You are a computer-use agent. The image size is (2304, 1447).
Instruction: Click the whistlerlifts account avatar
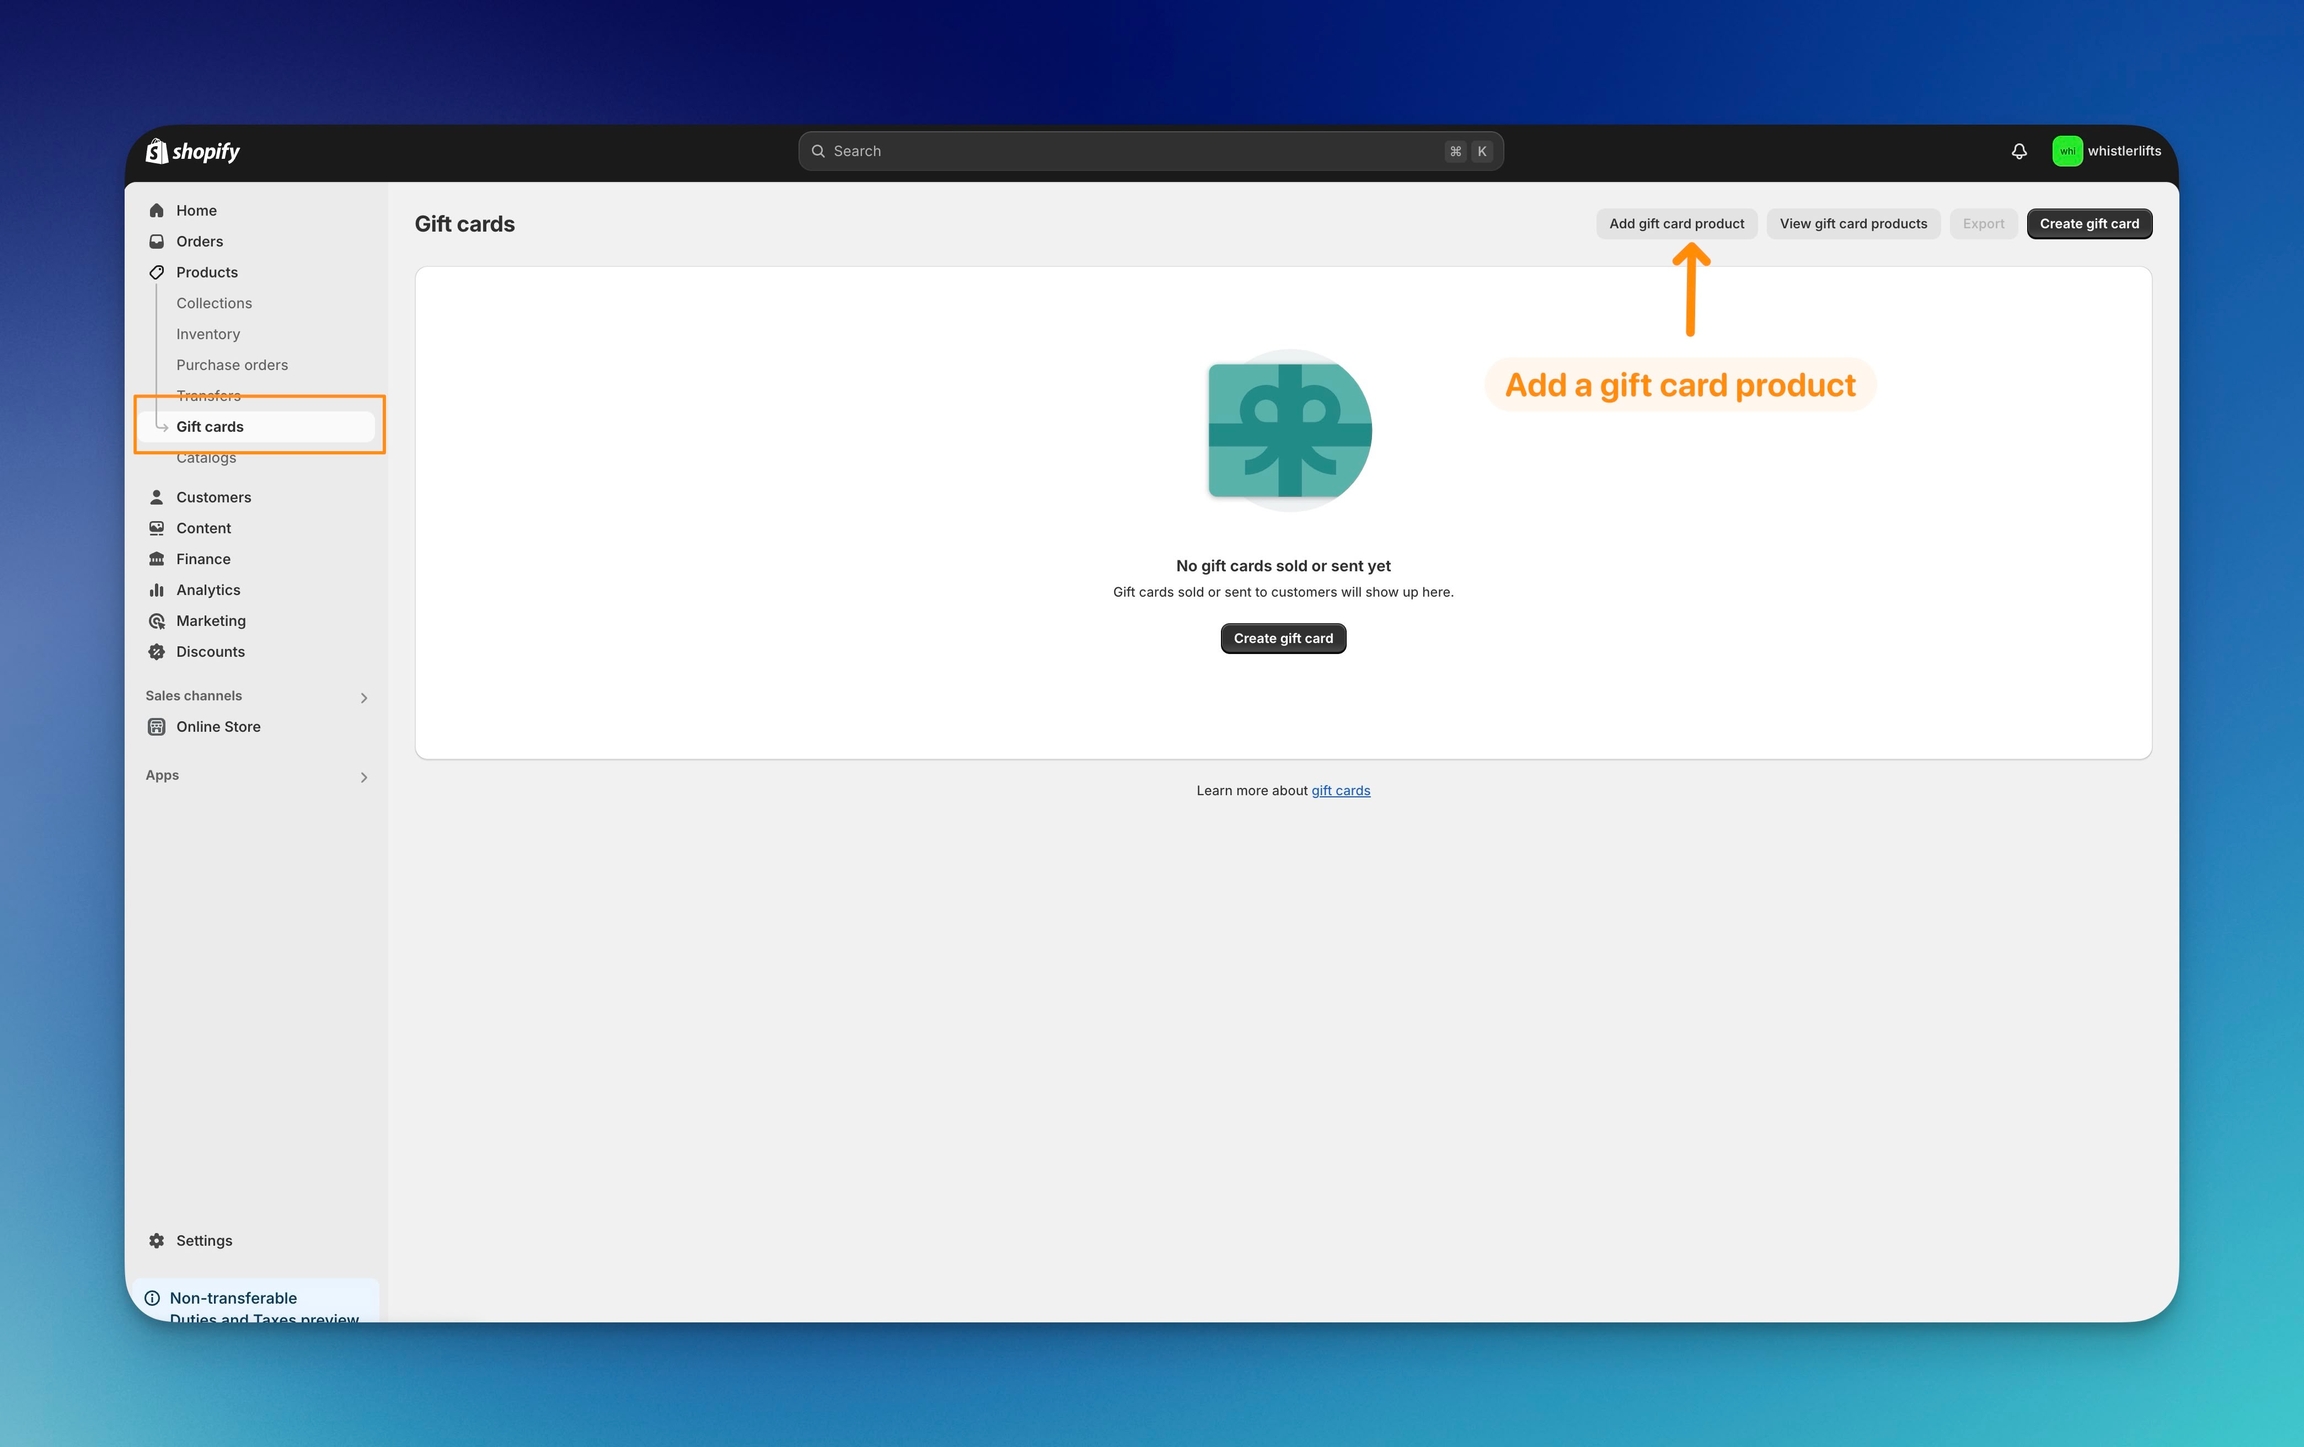click(x=2067, y=151)
